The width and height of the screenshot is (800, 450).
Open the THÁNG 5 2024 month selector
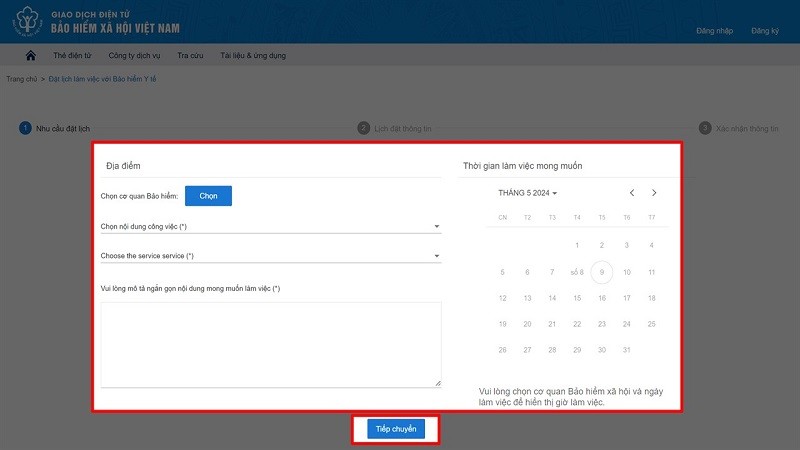coord(527,193)
